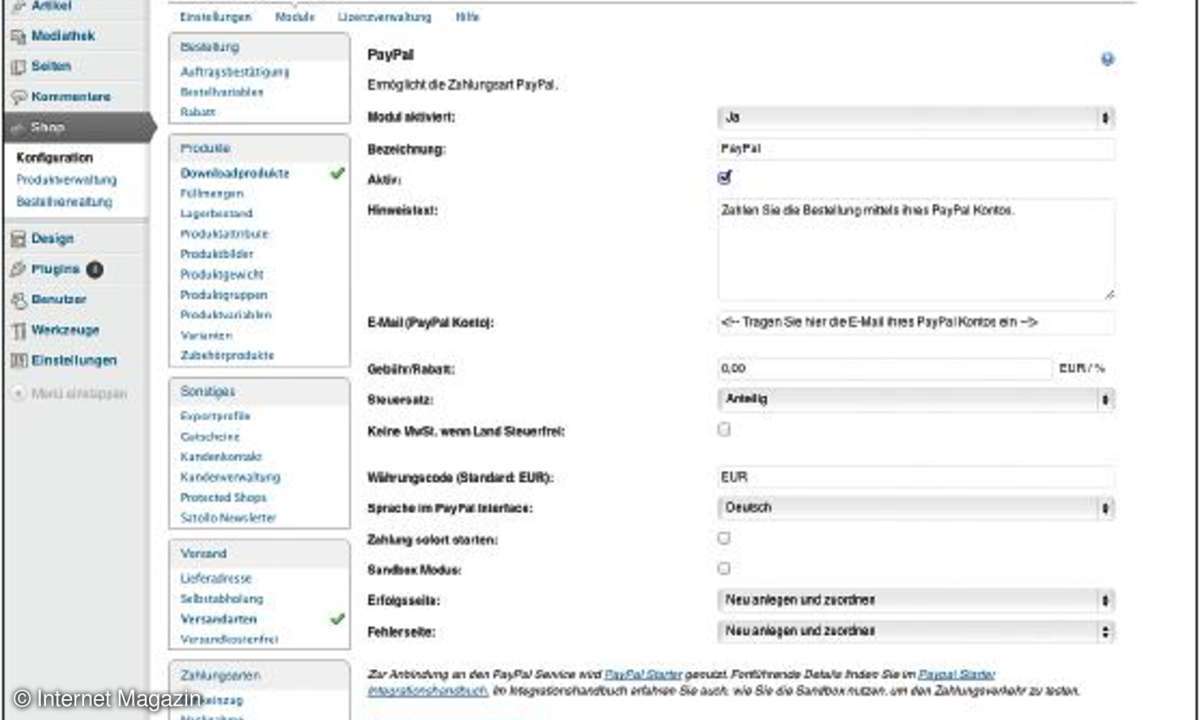Open the Kundenverwaltung module
Image resolution: width=1200 pixels, height=720 pixels.
pyautogui.click(x=230, y=477)
